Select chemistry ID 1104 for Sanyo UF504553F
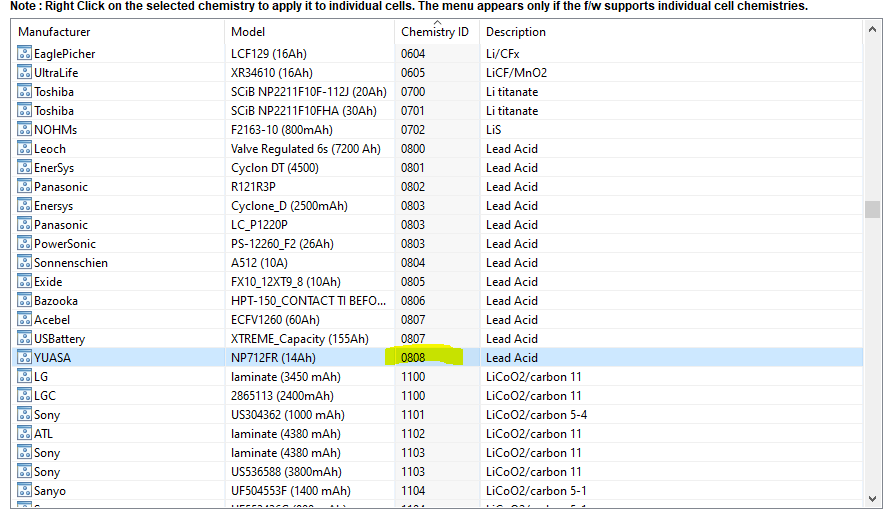The image size is (892, 520). [x=413, y=491]
